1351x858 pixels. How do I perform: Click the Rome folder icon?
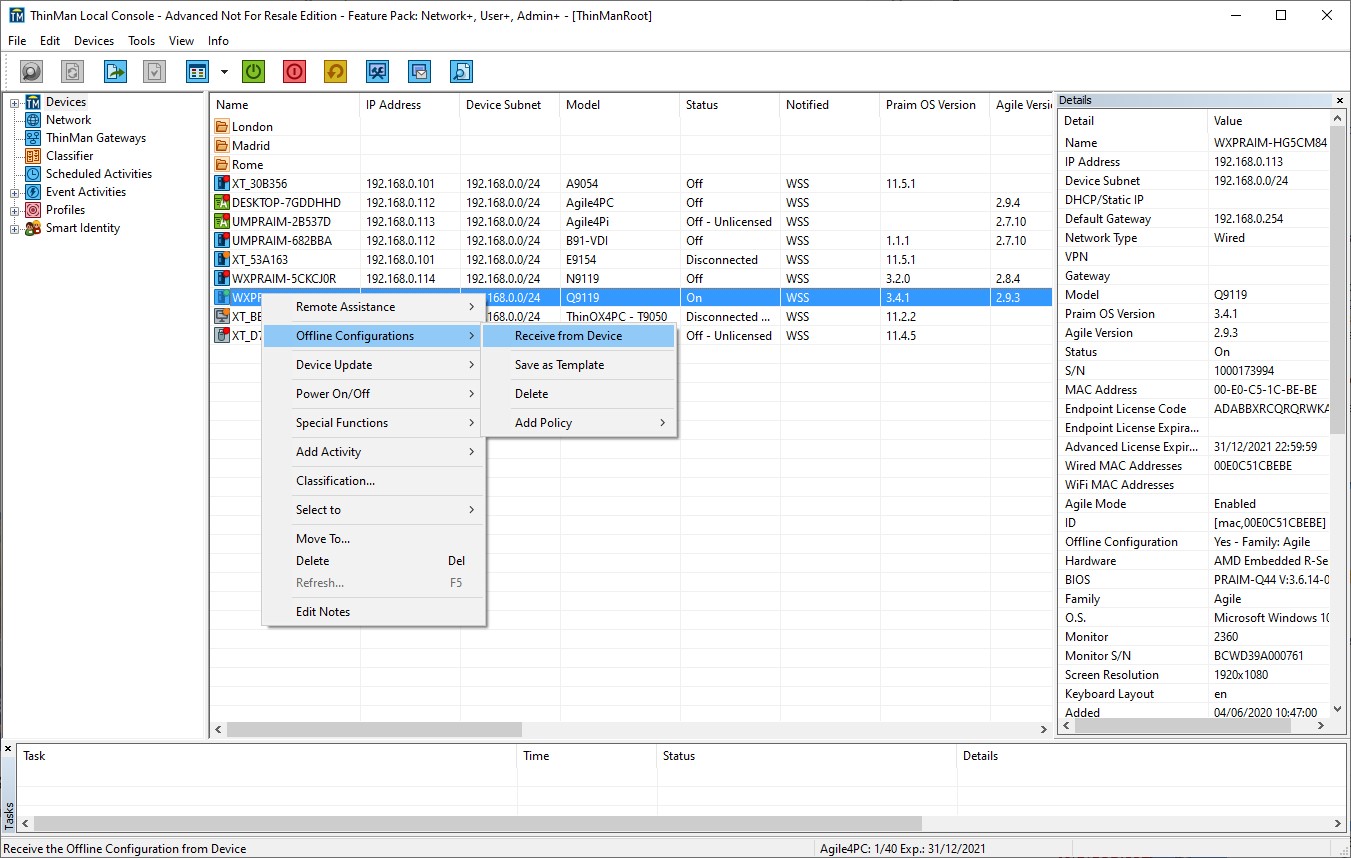coord(222,165)
